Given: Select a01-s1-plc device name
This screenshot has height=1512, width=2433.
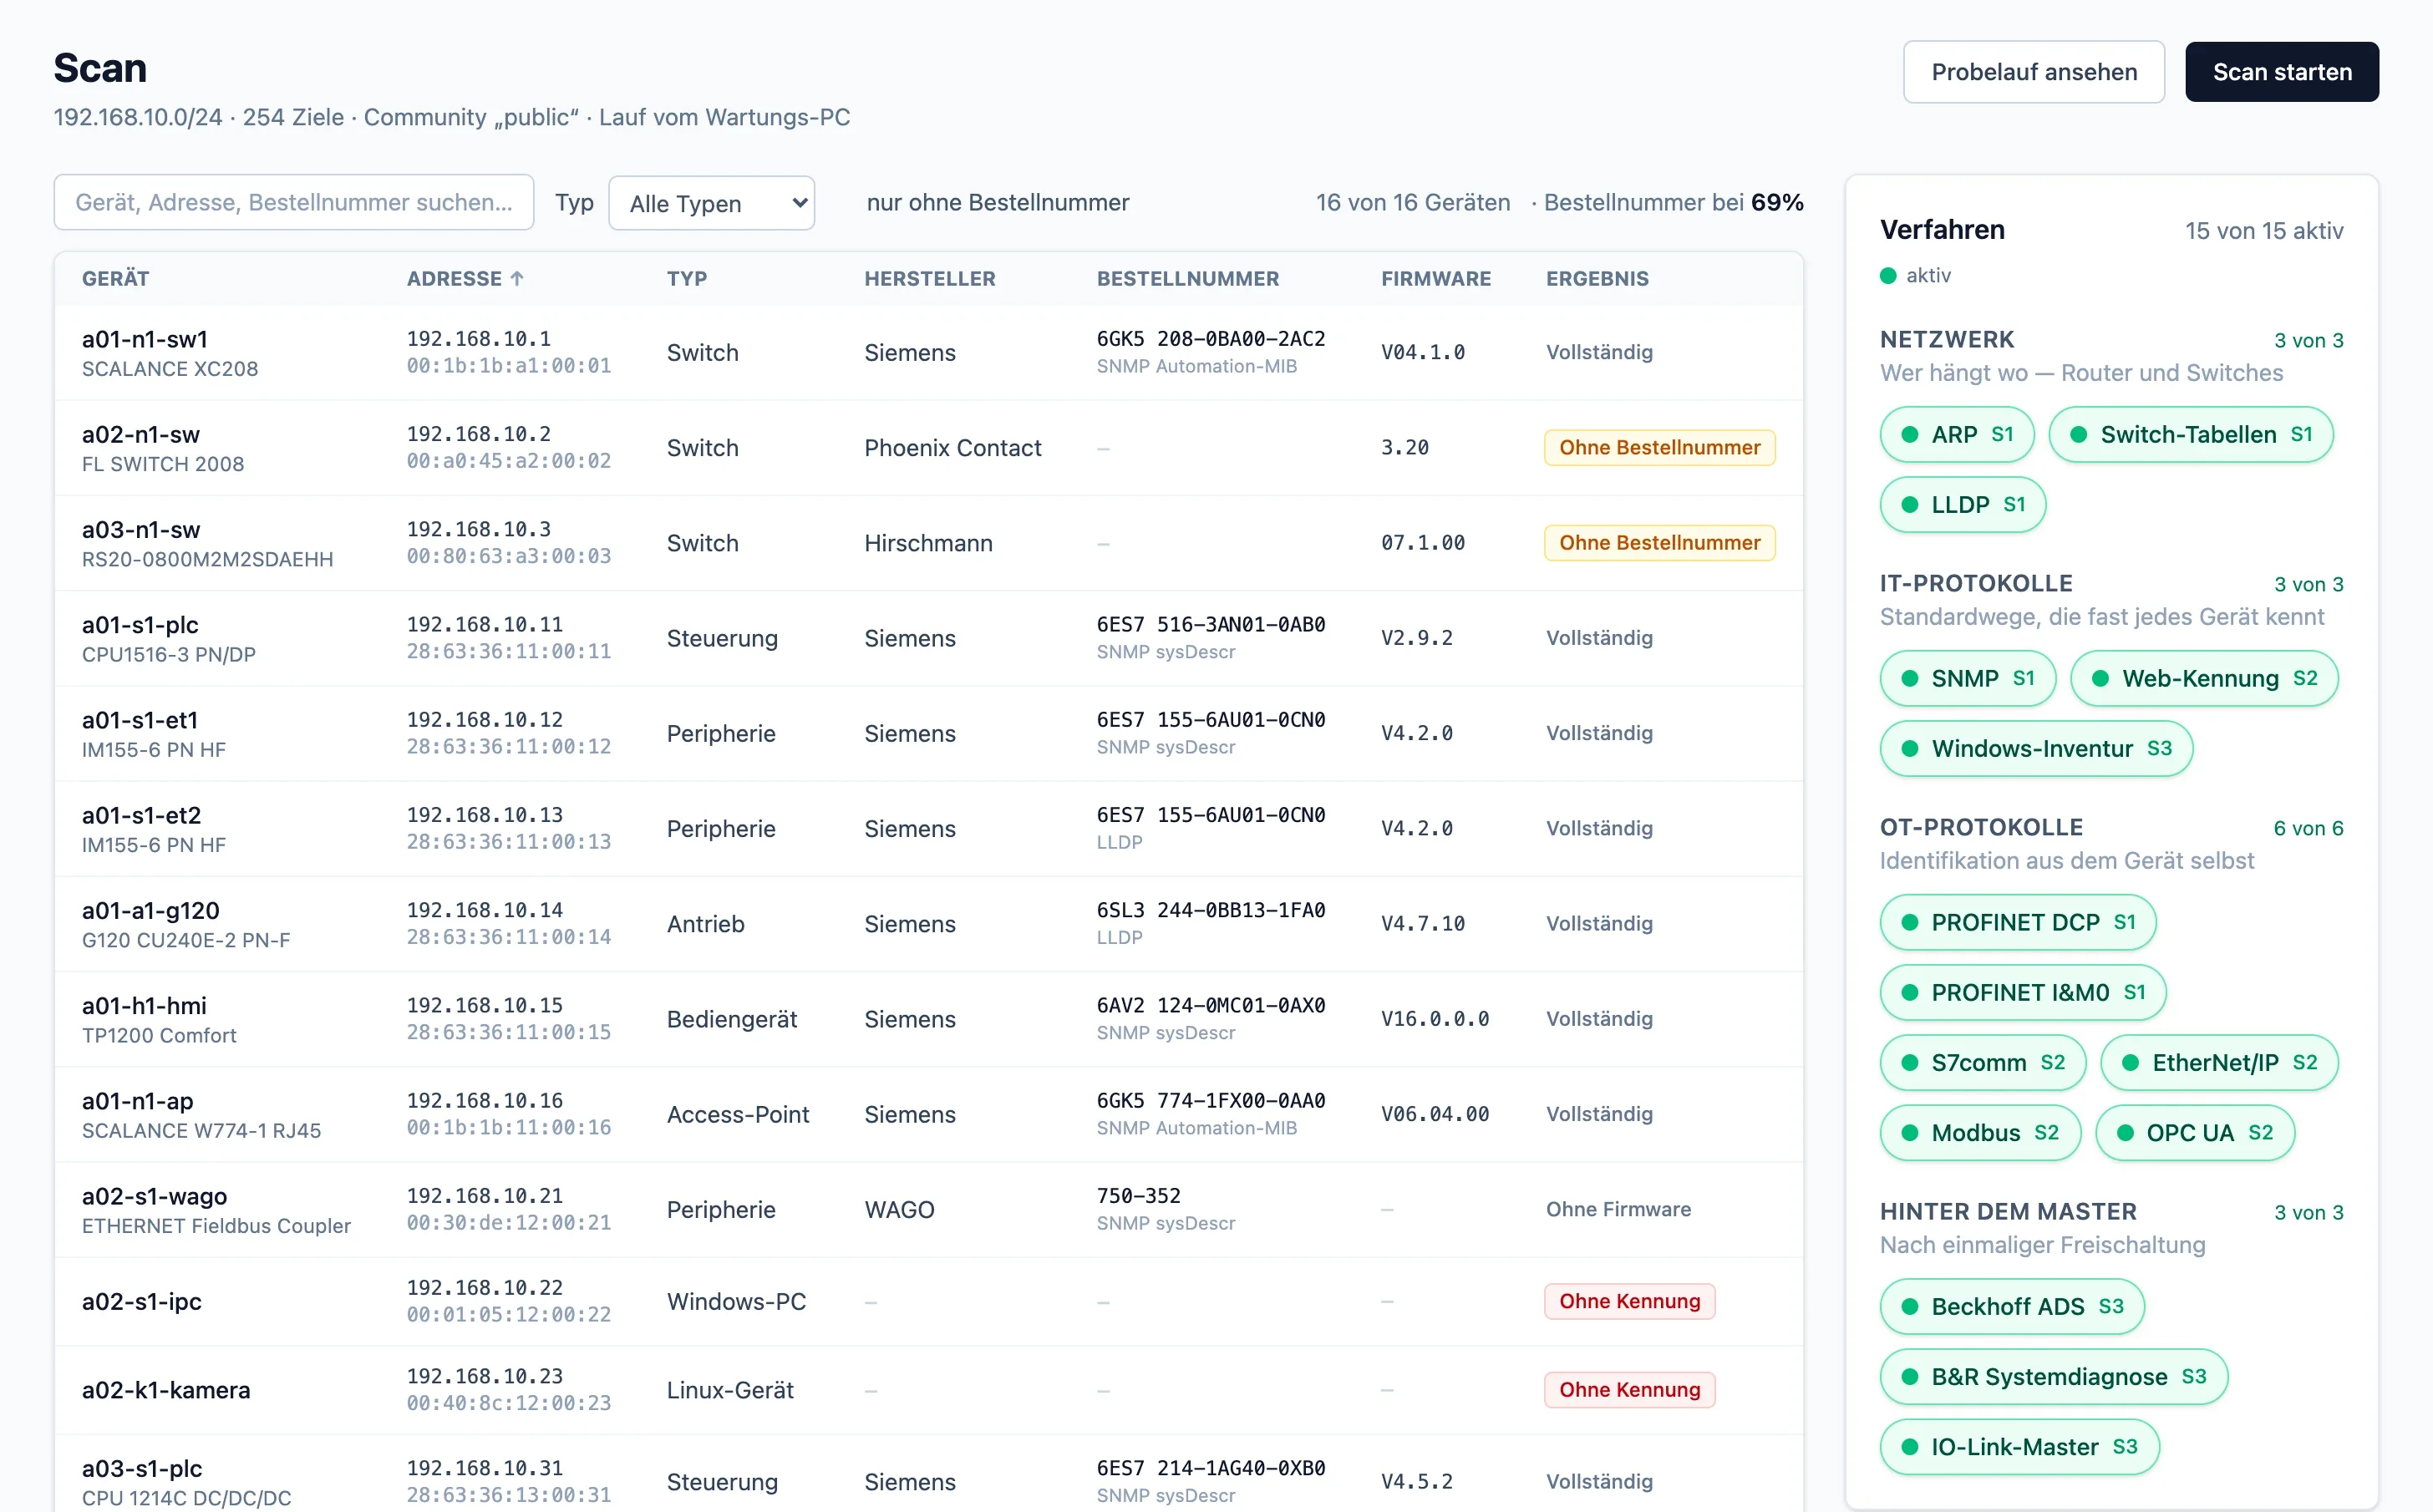Looking at the screenshot, I should pos(140,625).
